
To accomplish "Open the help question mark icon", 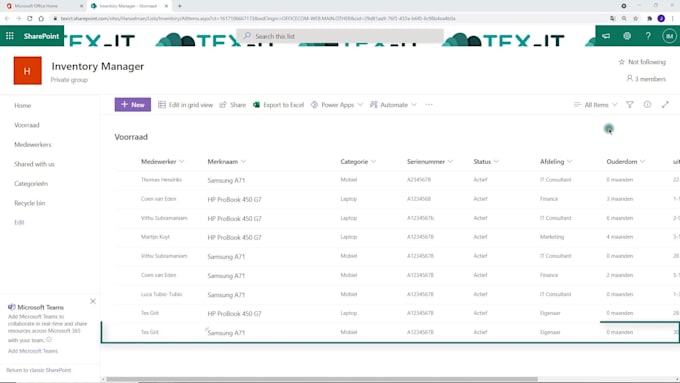I will (x=648, y=36).
